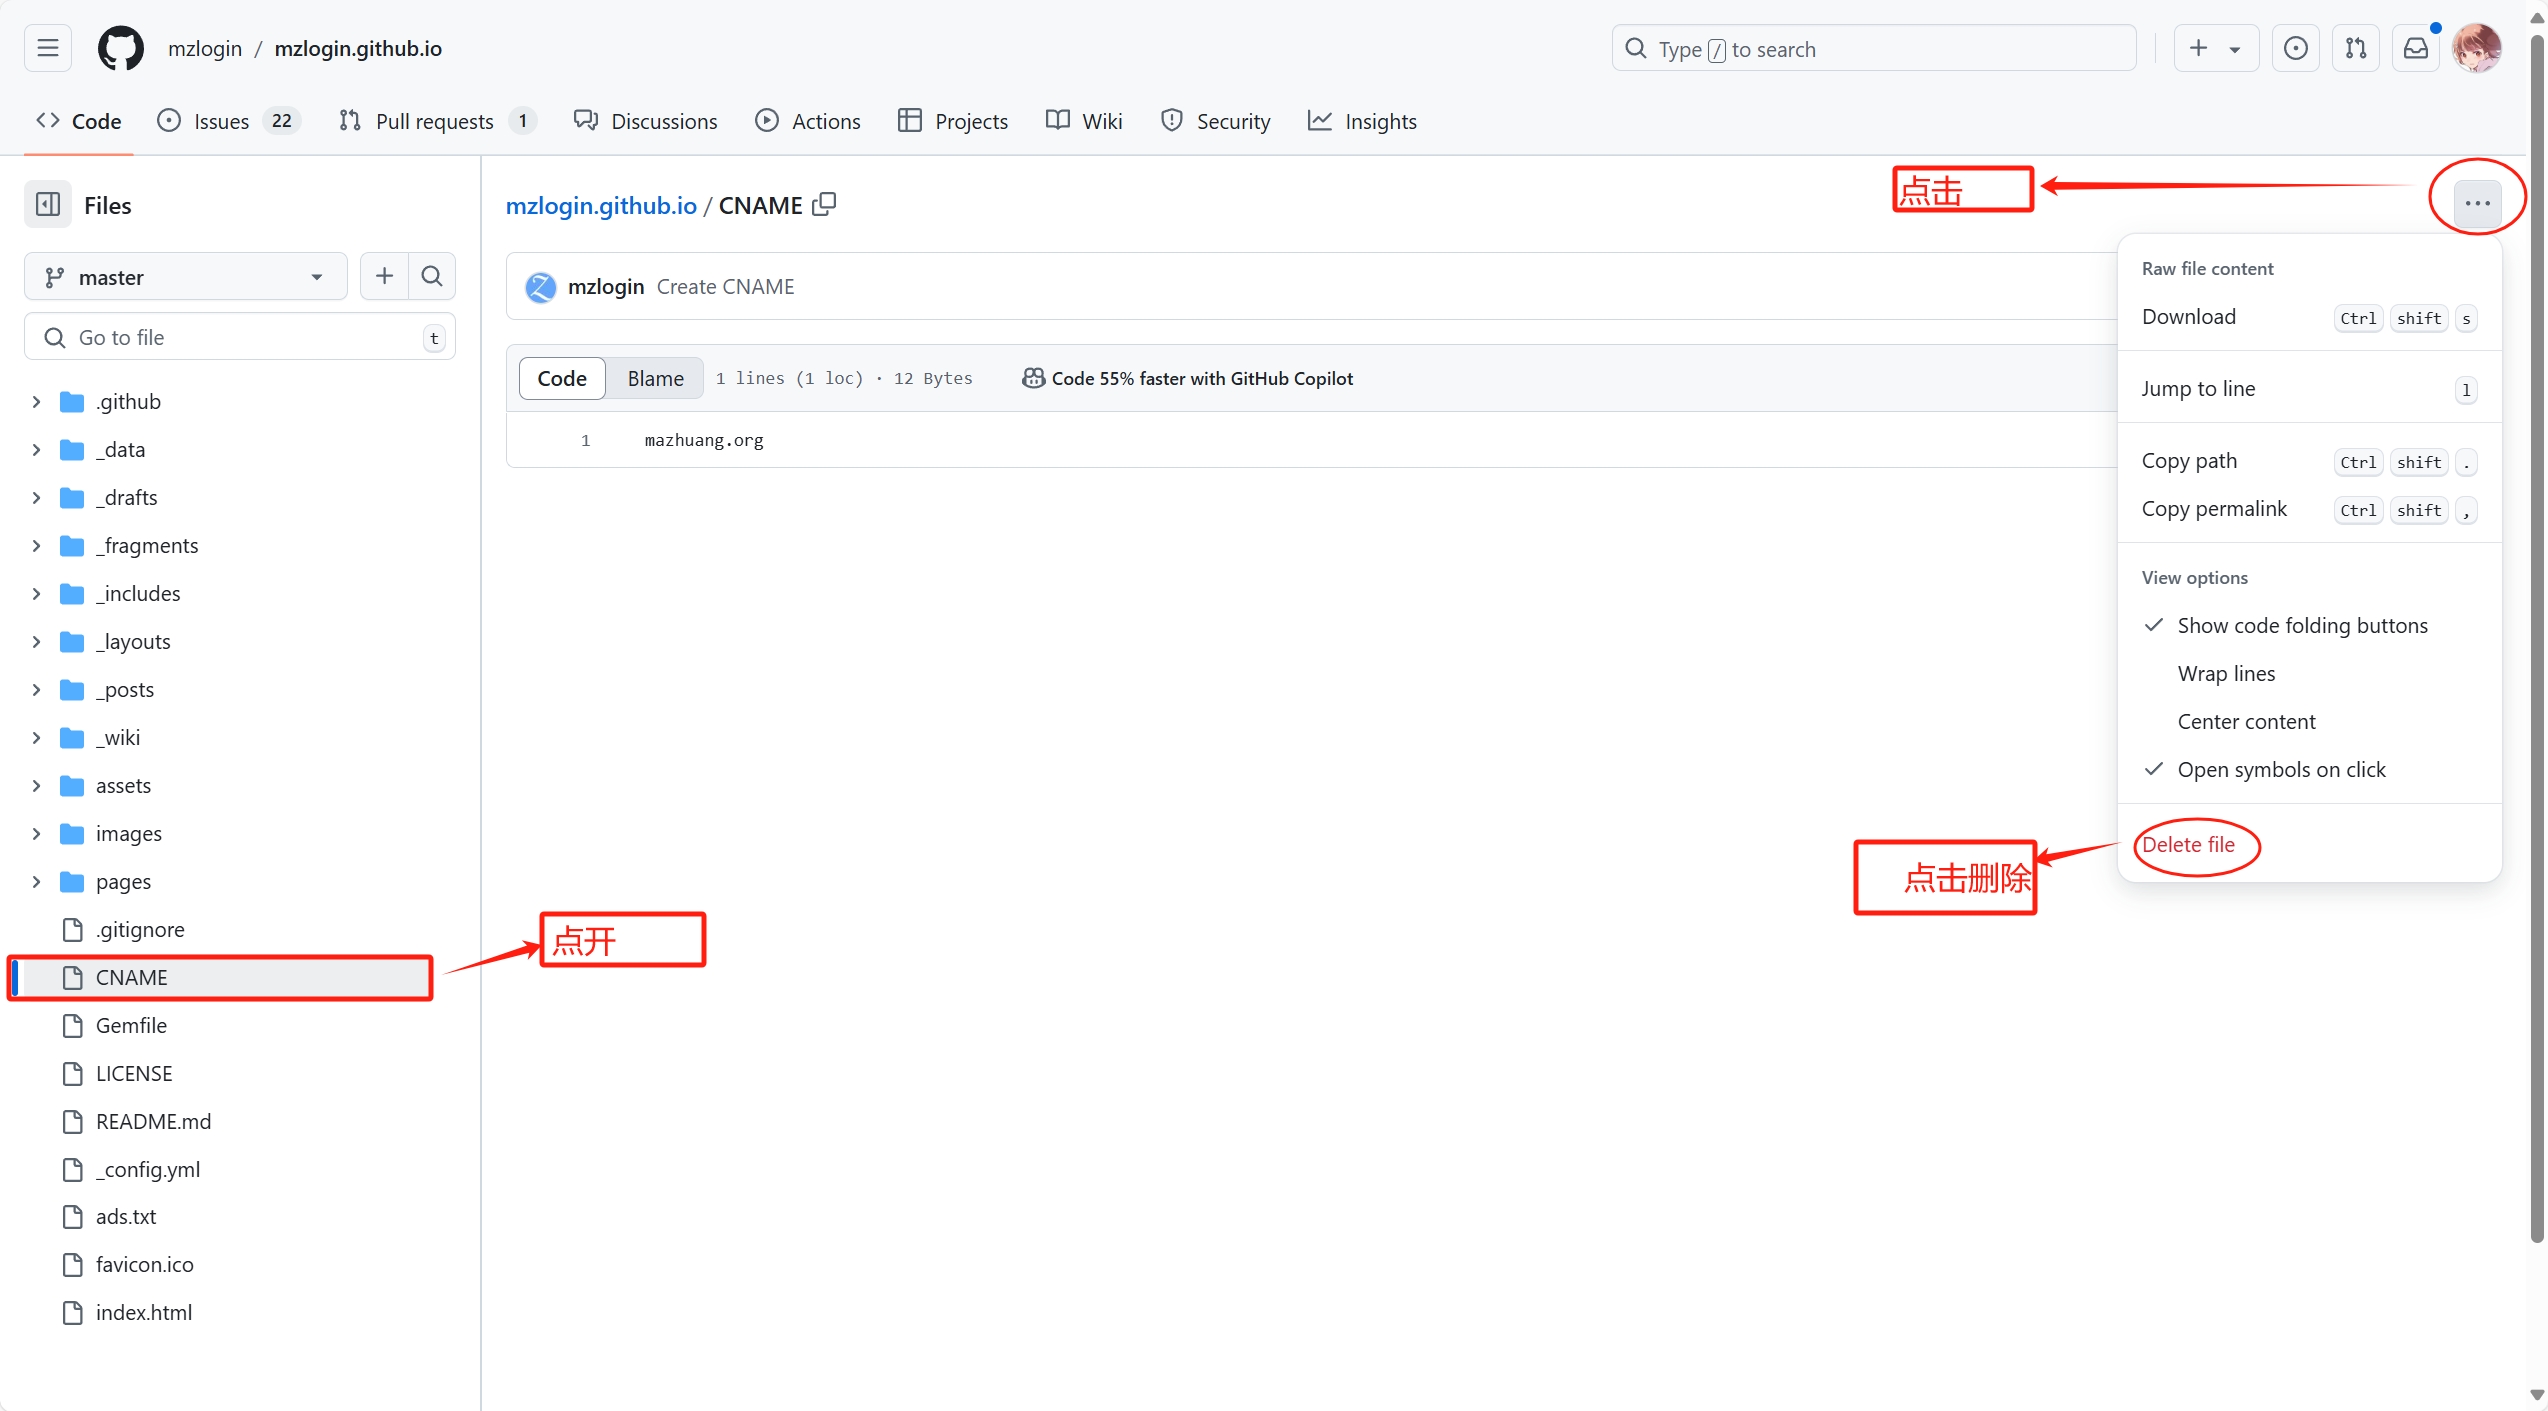Open the Create CNAME commit message
The width and height of the screenshot is (2548, 1411).
(725, 287)
